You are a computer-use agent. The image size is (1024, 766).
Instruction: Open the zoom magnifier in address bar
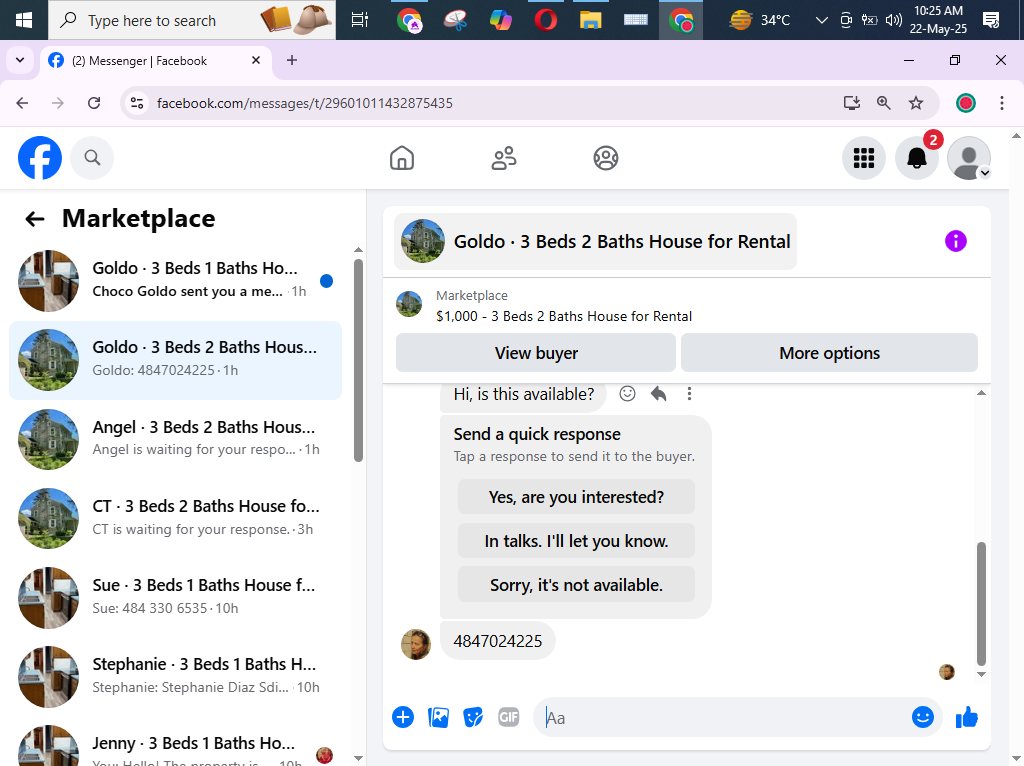(884, 103)
